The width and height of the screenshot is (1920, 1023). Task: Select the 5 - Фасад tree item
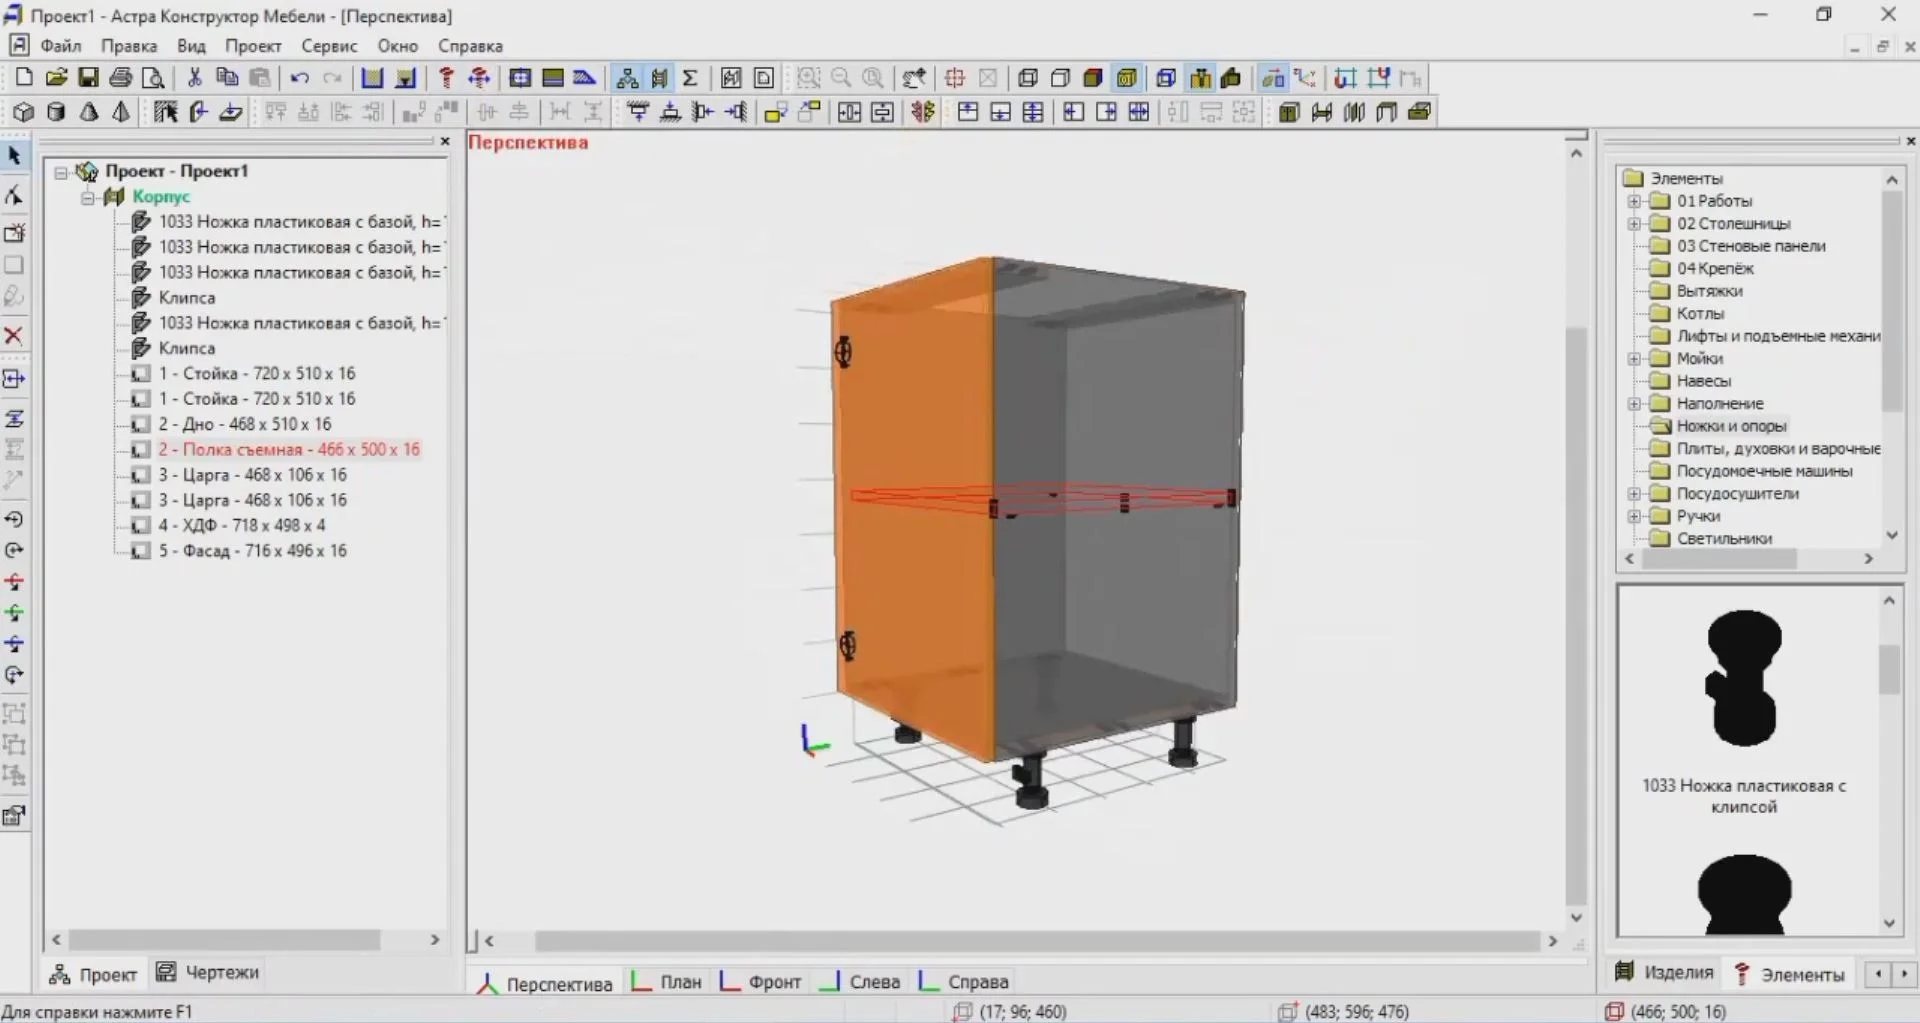[x=252, y=551]
